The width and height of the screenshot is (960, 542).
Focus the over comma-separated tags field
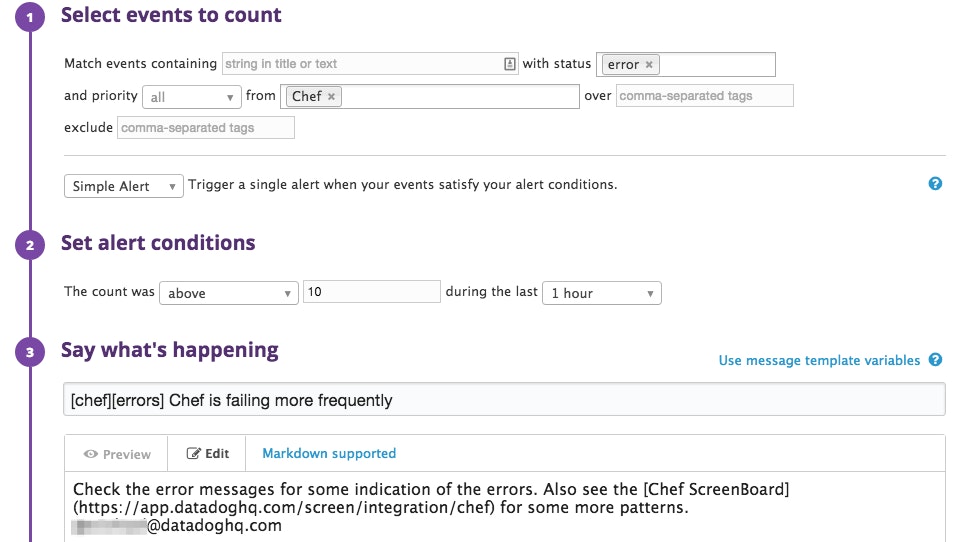pyautogui.click(x=704, y=96)
